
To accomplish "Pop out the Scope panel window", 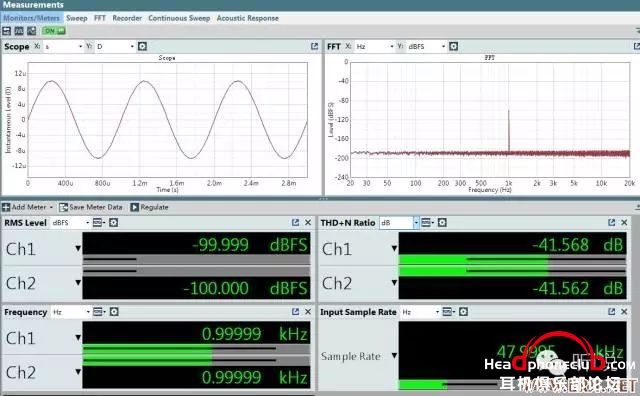I will (314, 46).
